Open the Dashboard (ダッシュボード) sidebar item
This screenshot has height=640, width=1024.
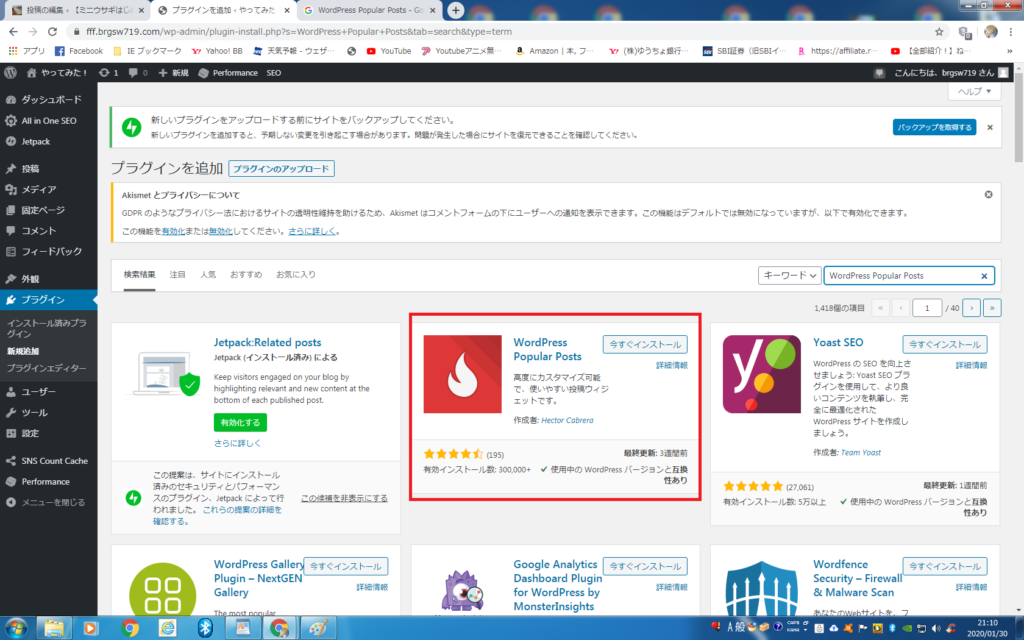click(x=50, y=101)
